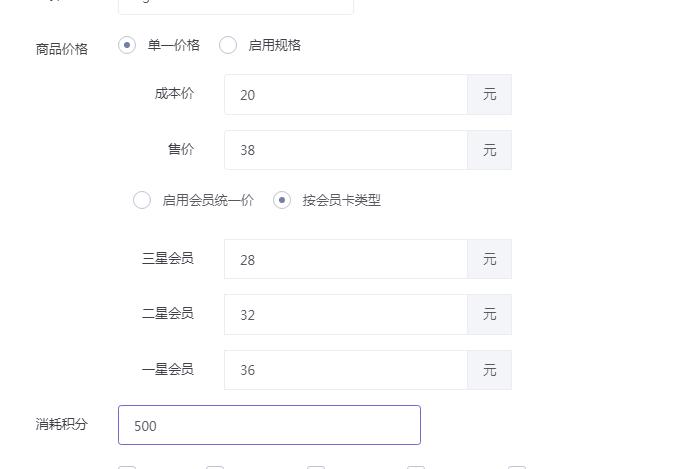Click the 元 suffix beside 成本价
This screenshot has height=469, width=700.
[x=489, y=95]
